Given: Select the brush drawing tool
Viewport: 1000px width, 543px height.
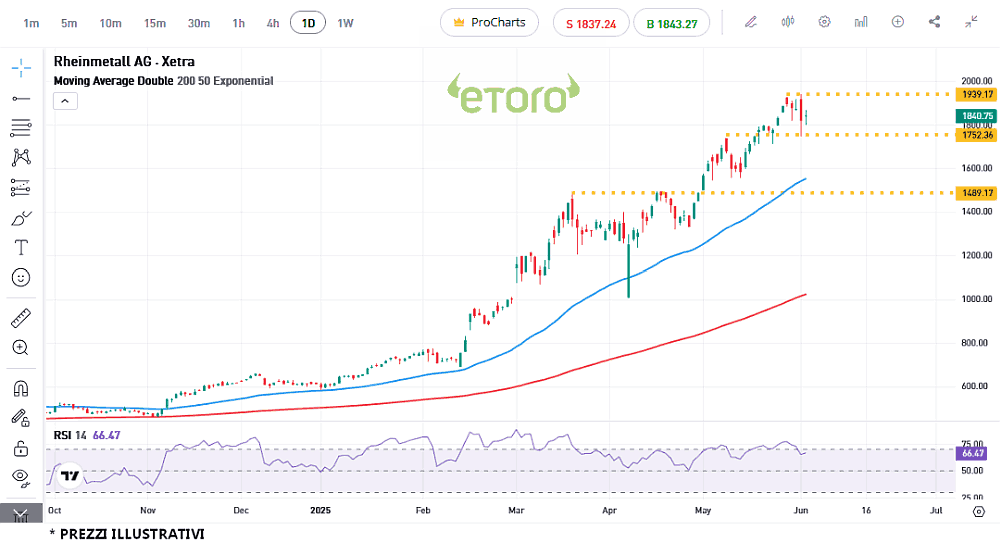Looking at the screenshot, I should click(21, 218).
